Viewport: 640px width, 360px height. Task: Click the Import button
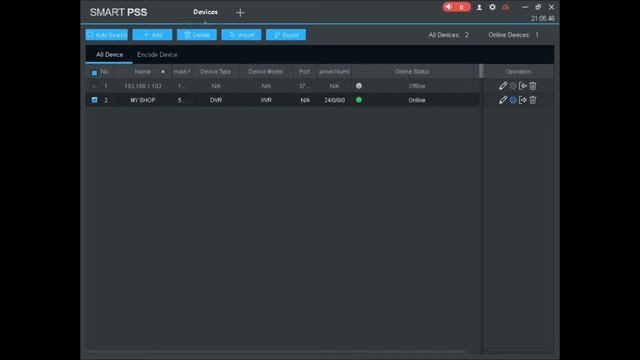tap(241, 35)
